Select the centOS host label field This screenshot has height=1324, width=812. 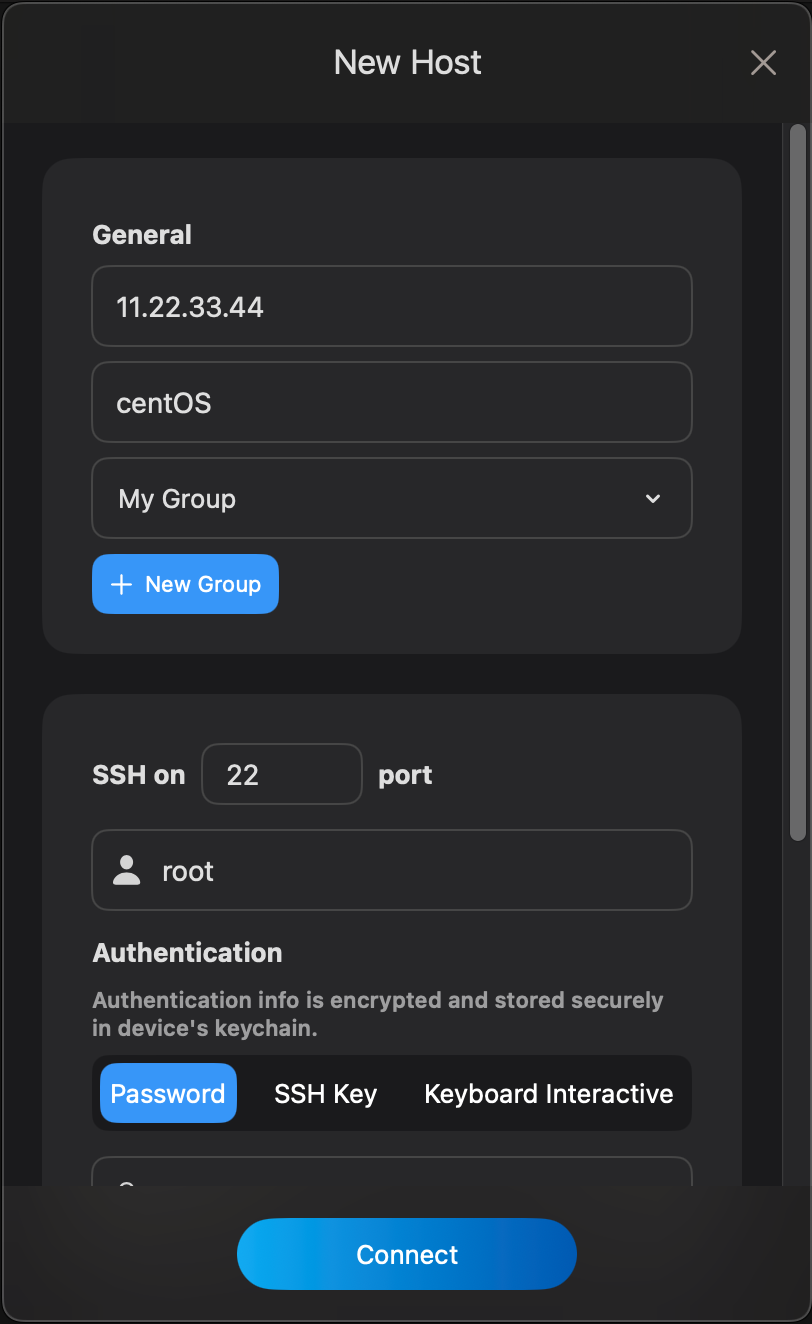pos(392,402)
